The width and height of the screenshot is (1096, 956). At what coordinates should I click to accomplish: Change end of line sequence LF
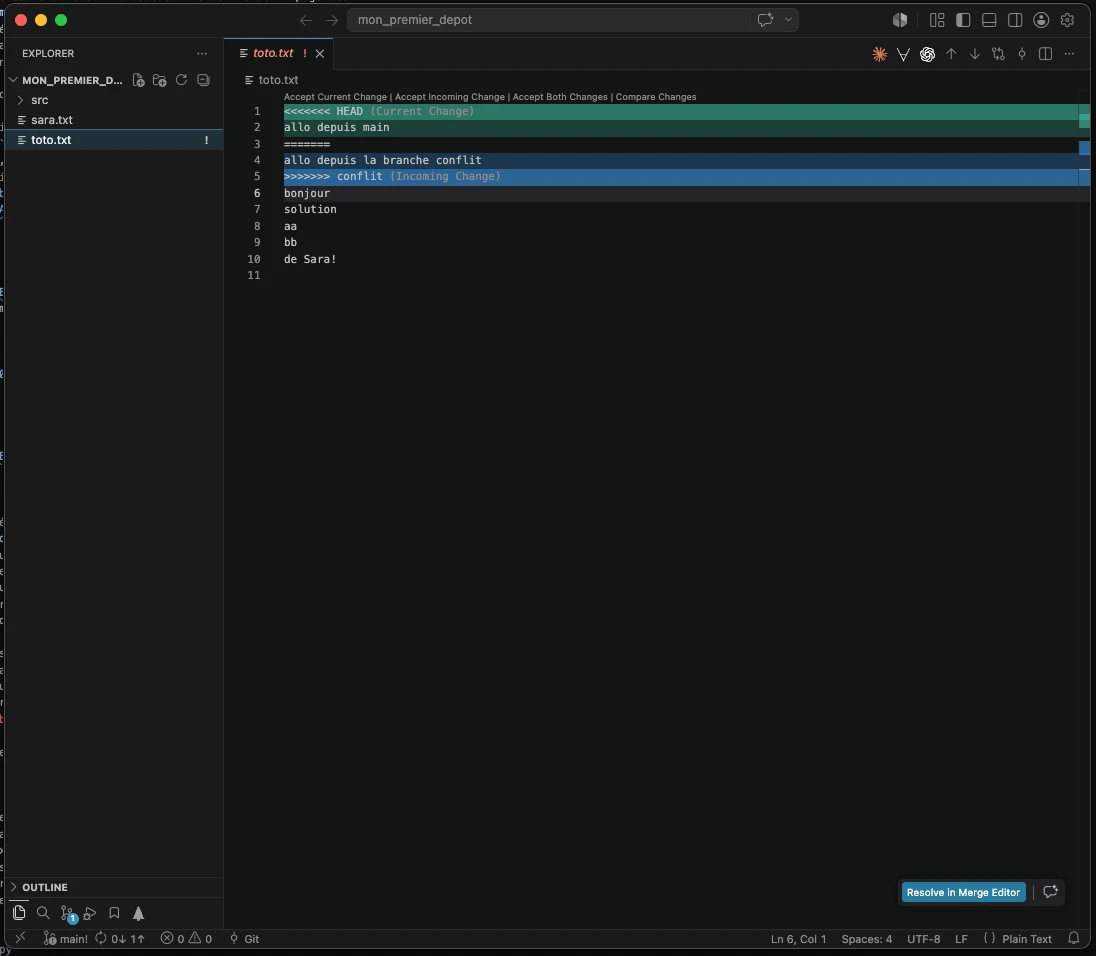[961, 939]
